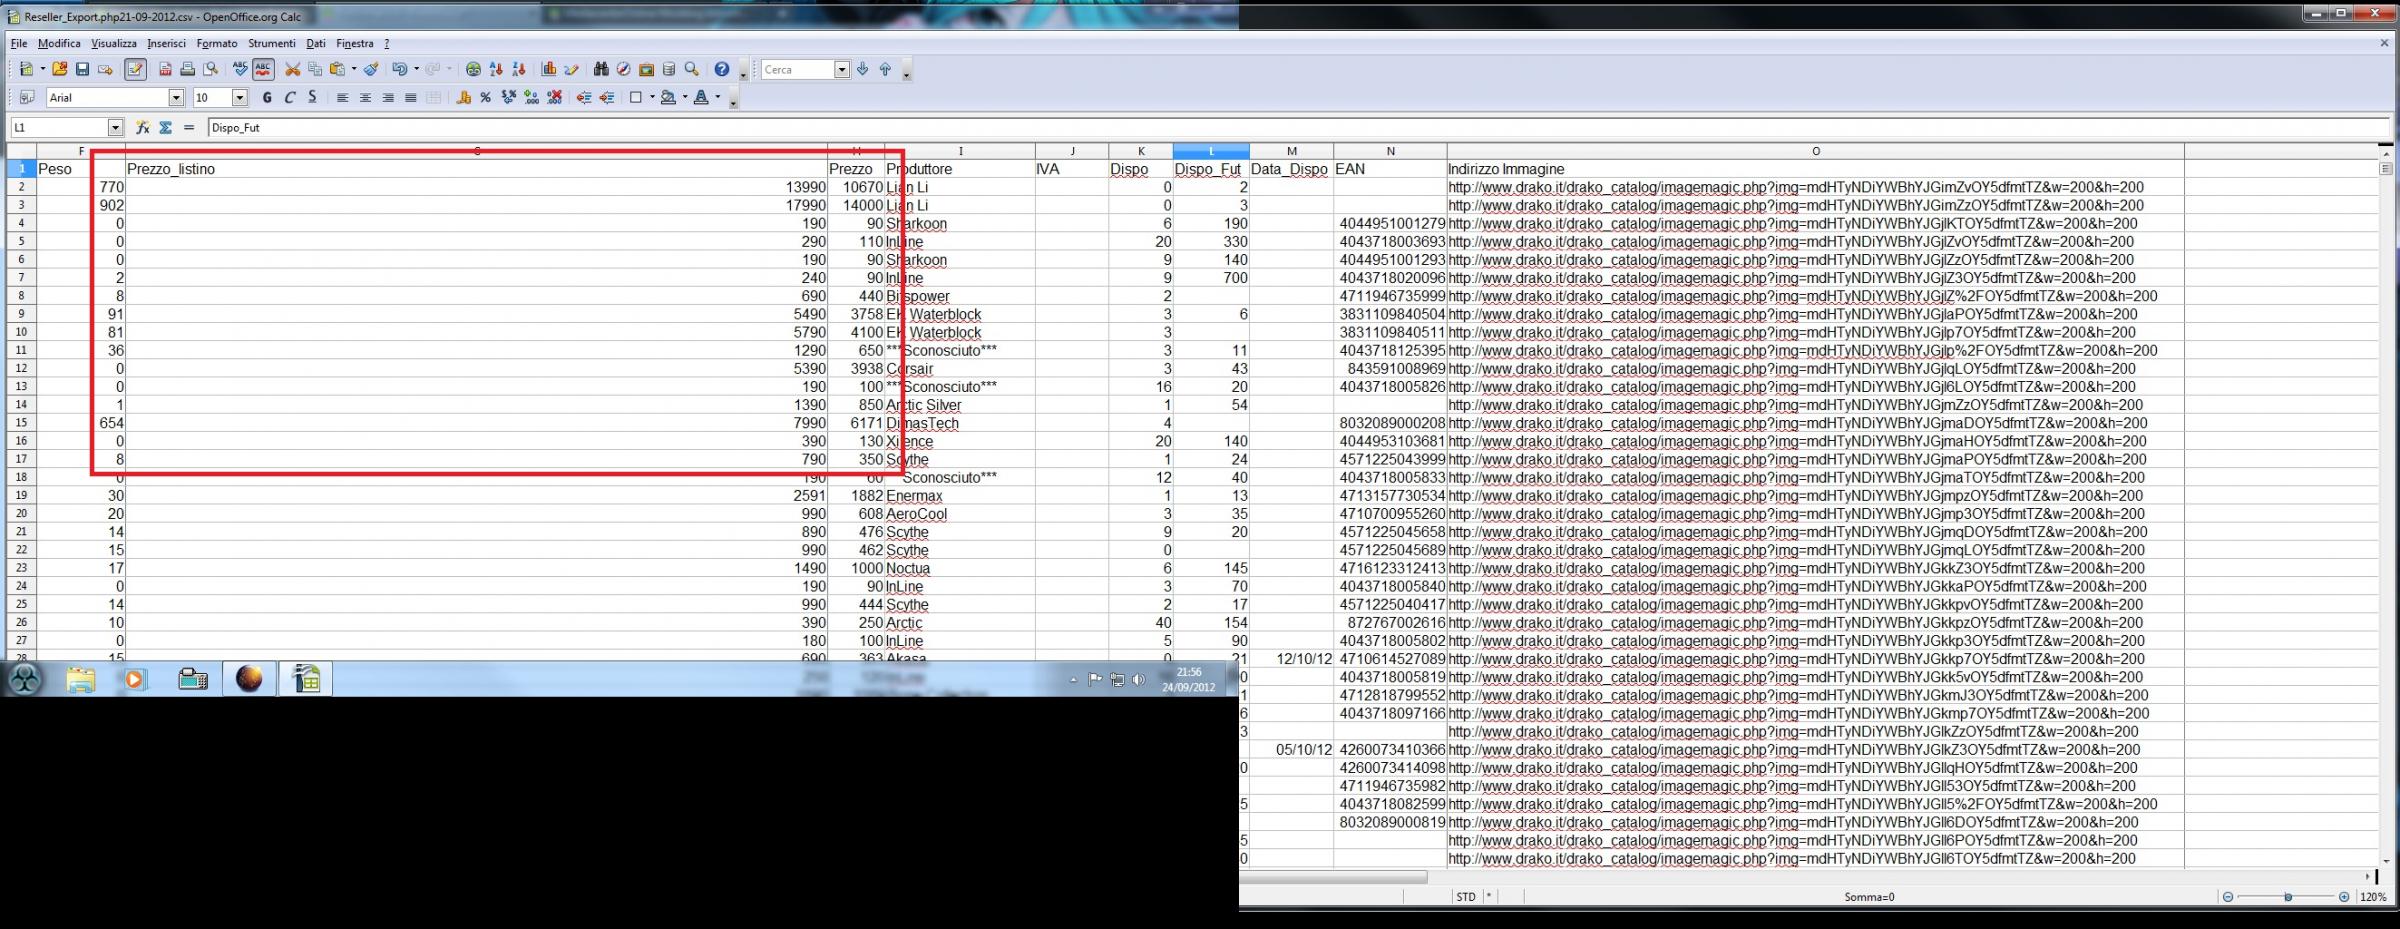The height and width of the screenshot is (929, 2400).
Task: Click the Format Paintbrush icon
Action: [x=371, y=69]
